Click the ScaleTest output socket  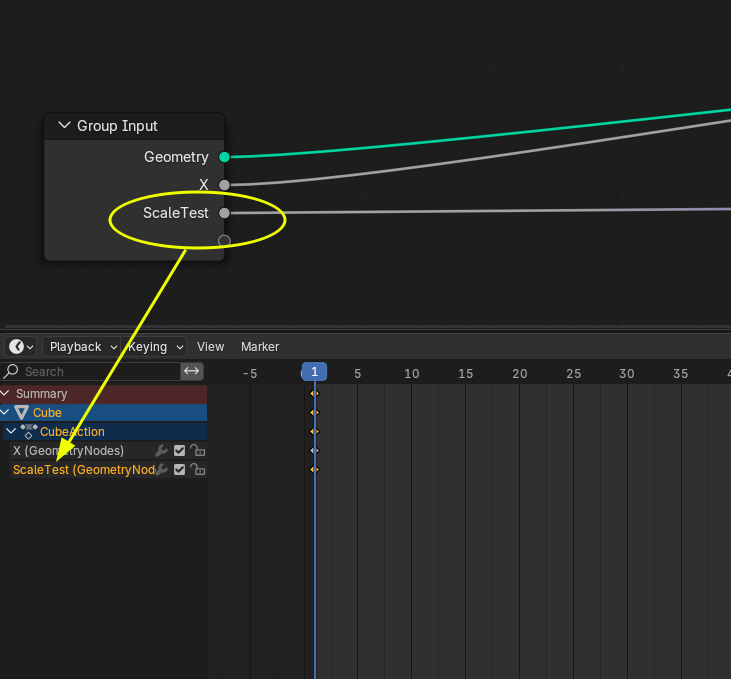(x=224, y=213)
